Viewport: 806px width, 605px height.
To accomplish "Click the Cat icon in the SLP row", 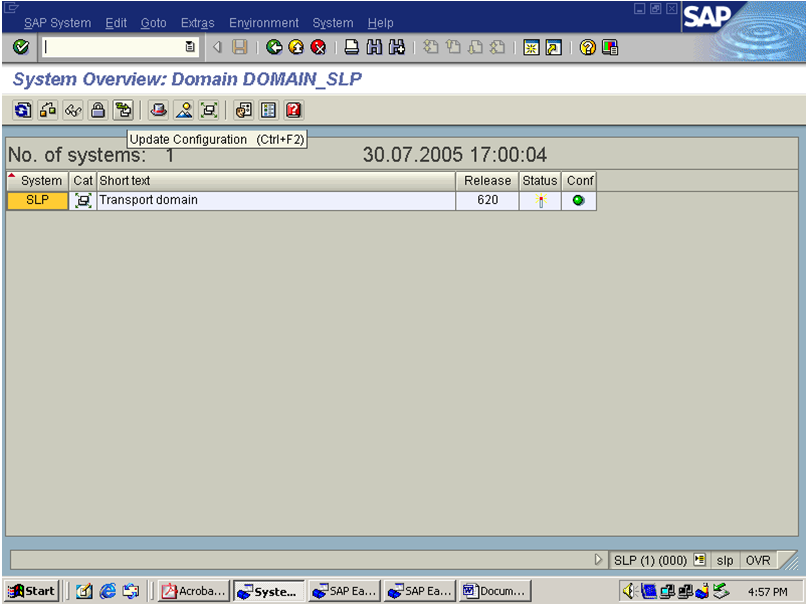I will (83, 200).
